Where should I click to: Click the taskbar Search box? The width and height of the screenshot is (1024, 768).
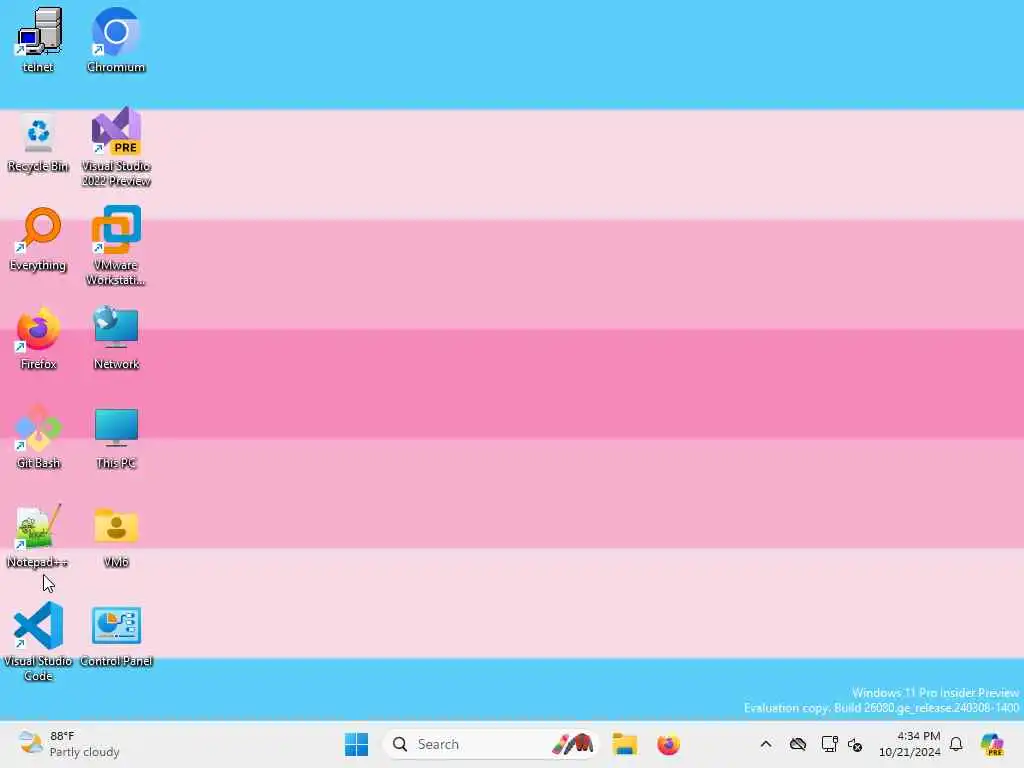[x=490, y=744]
